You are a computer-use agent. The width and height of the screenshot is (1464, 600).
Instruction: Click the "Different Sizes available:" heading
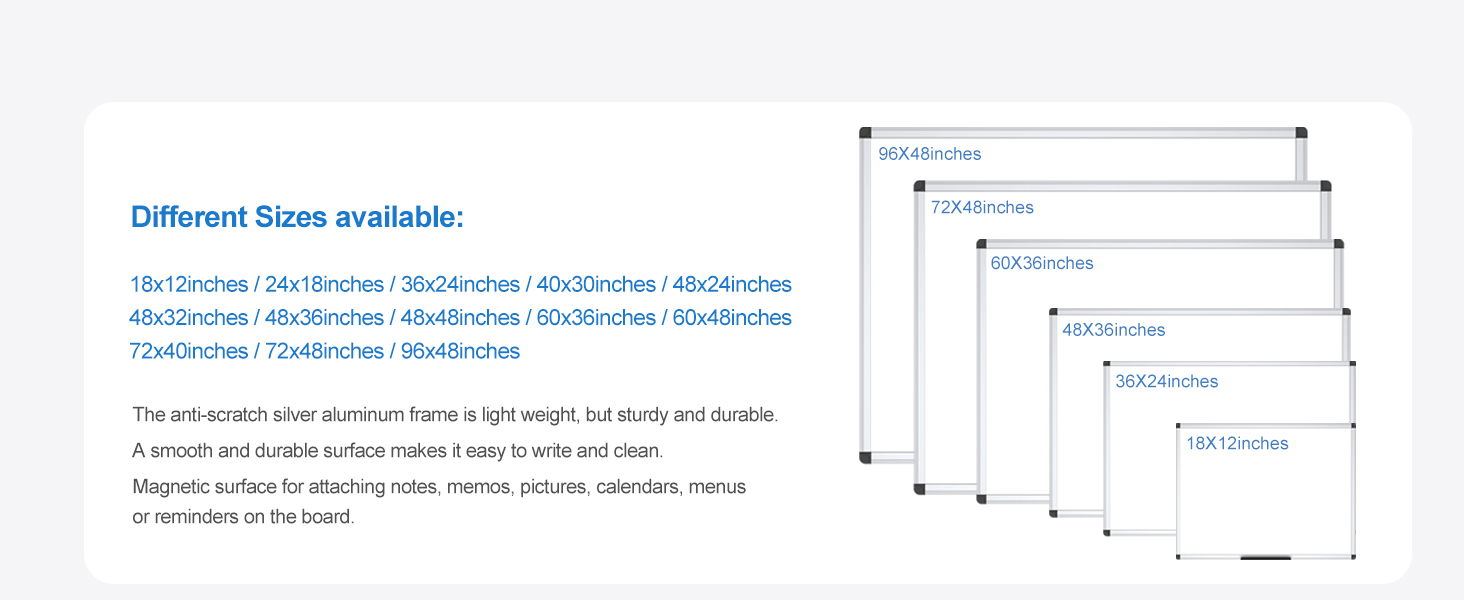pos(297,217)
